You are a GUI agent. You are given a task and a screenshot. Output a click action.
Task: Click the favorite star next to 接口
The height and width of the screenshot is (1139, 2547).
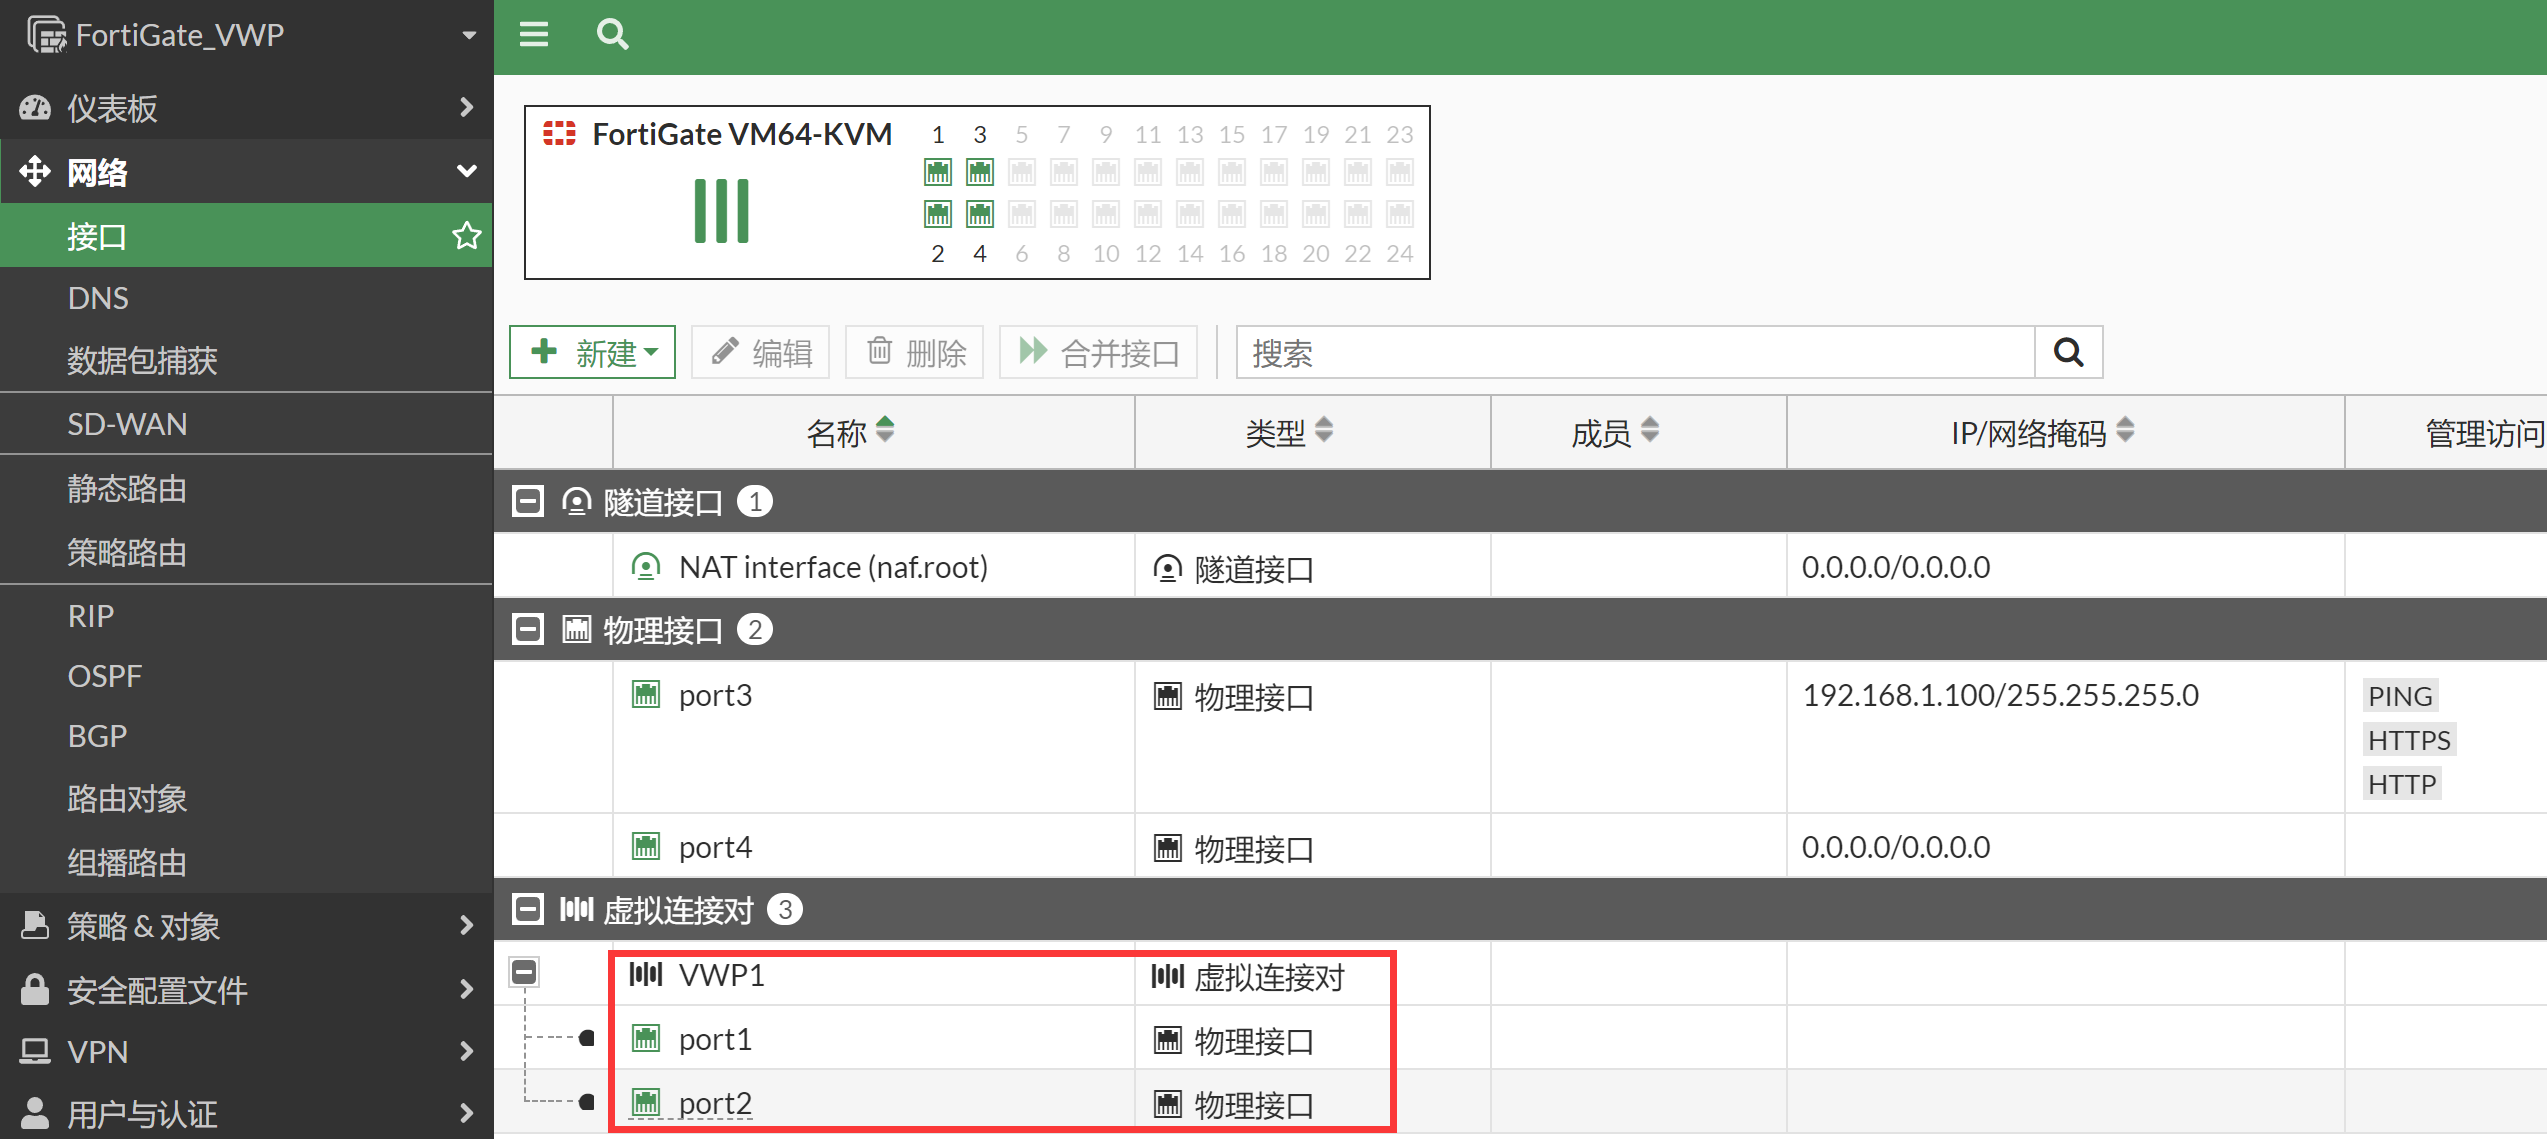pyautogui.click(x=466, y=236)
